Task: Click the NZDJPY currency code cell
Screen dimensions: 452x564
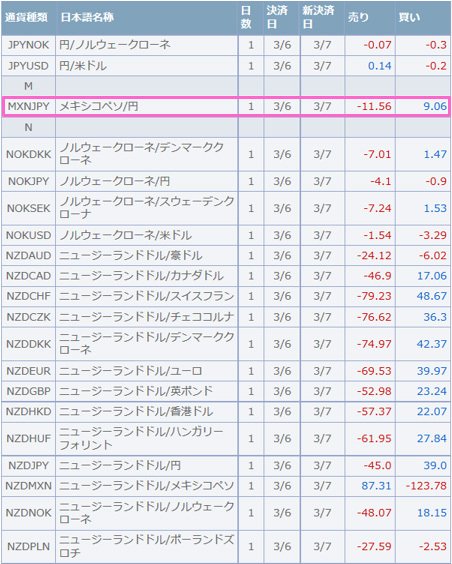Action: tap(28, 465)
